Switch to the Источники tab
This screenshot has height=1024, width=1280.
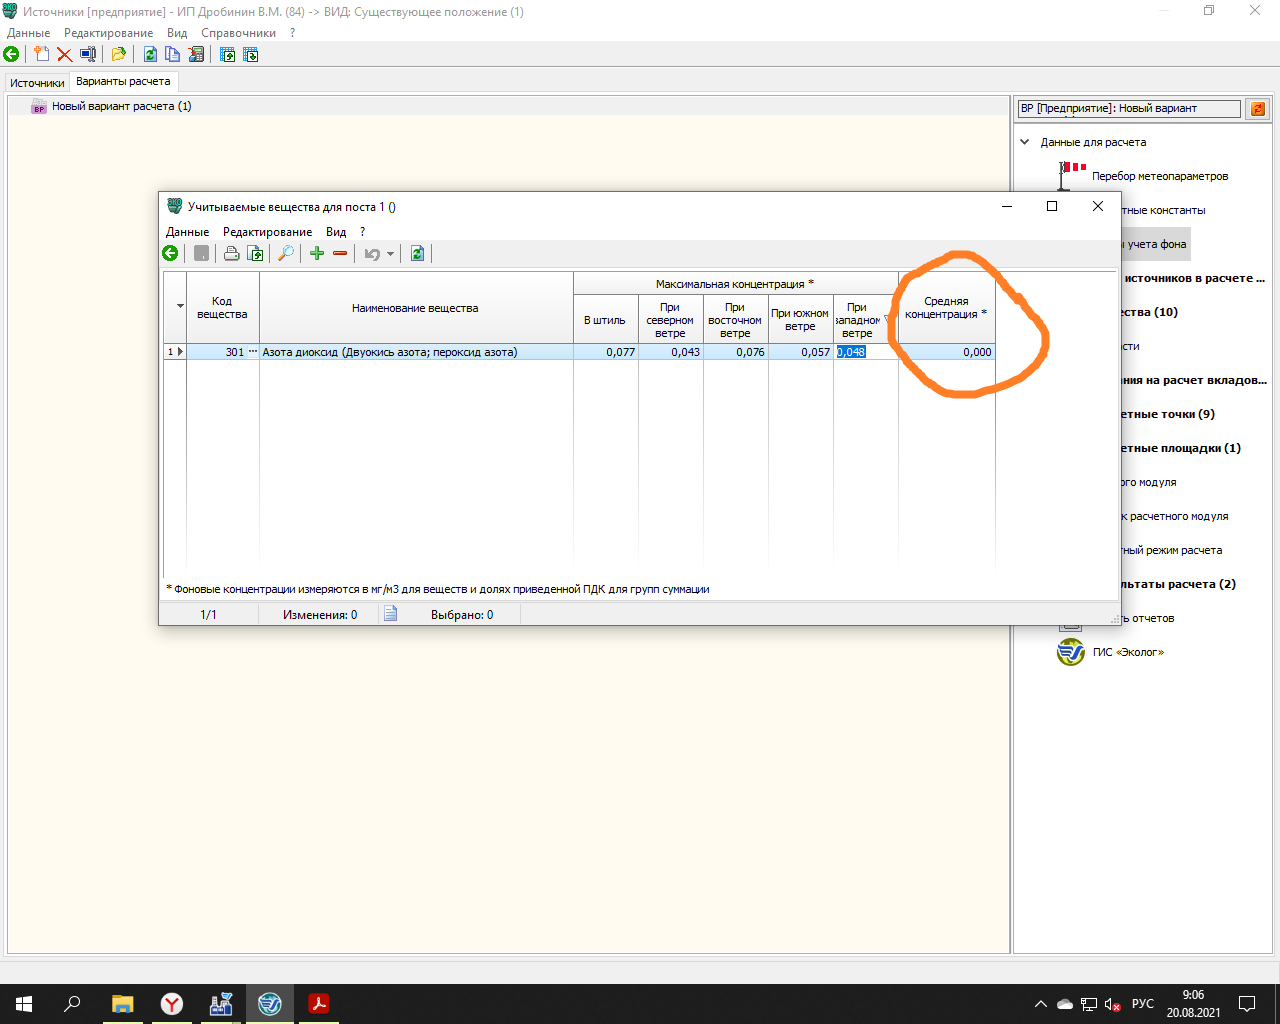pos(37,83)
